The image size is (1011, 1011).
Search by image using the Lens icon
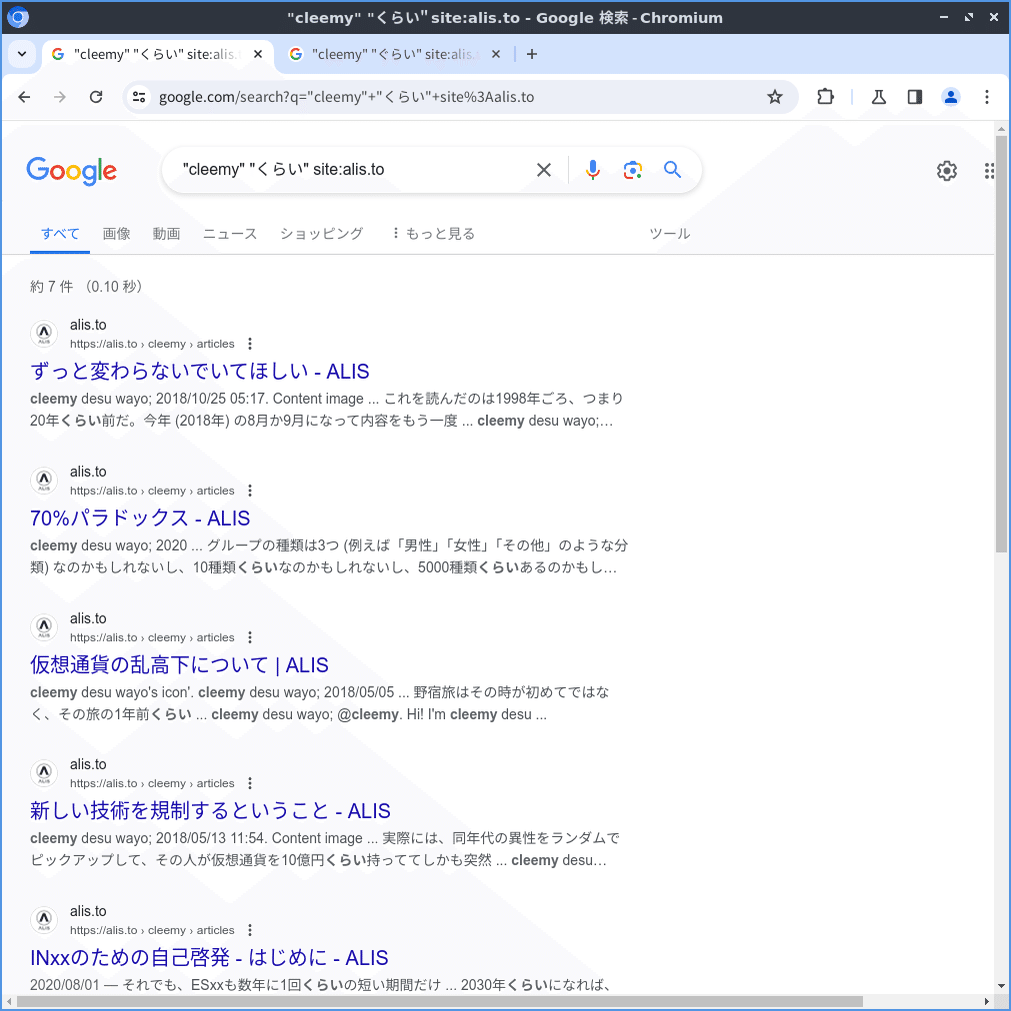click(x=633, y=170)
